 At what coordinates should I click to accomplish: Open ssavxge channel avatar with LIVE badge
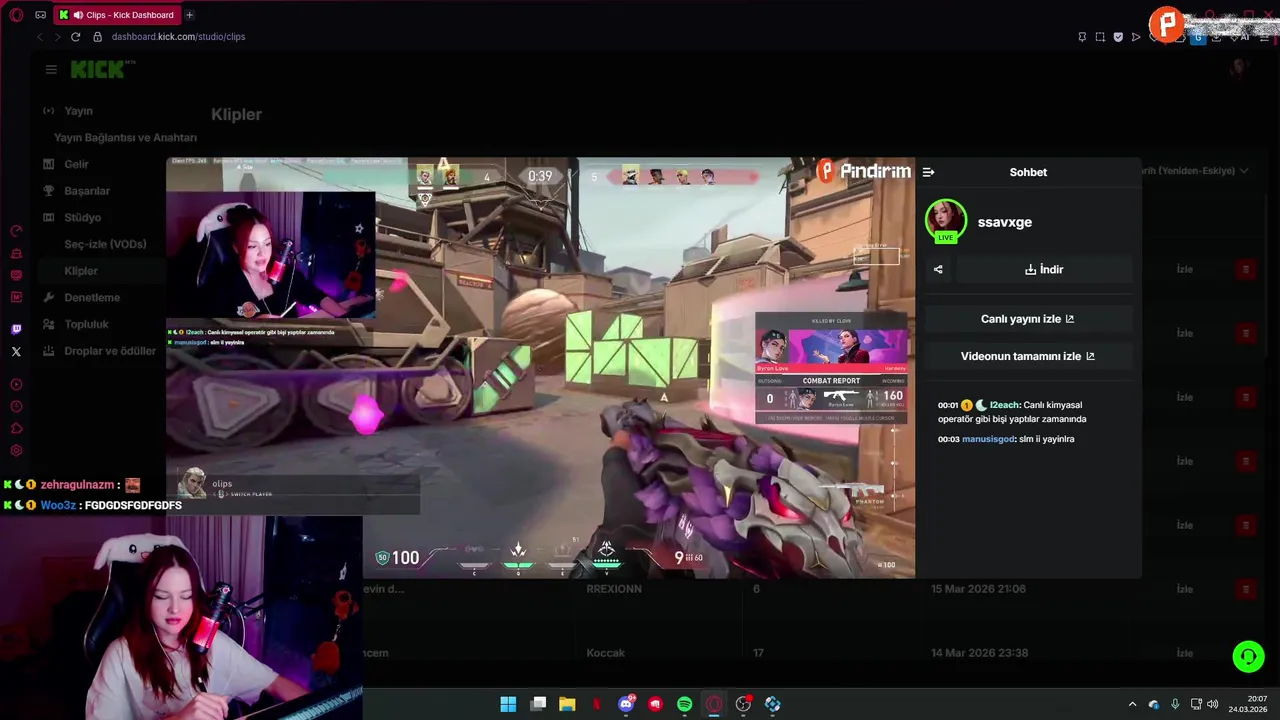(945, 221)
